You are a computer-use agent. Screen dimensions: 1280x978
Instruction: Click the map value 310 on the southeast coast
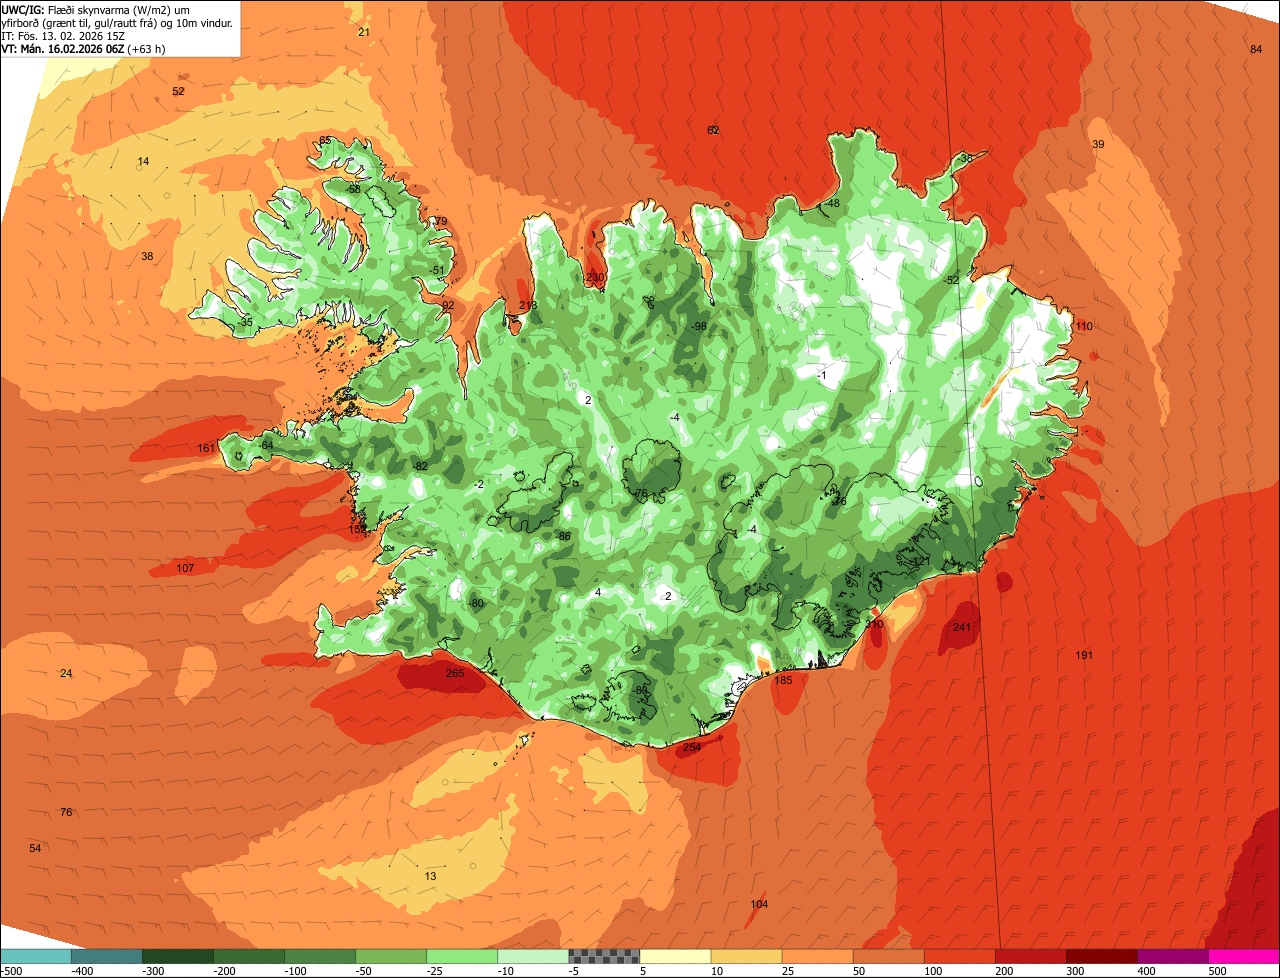875,624
